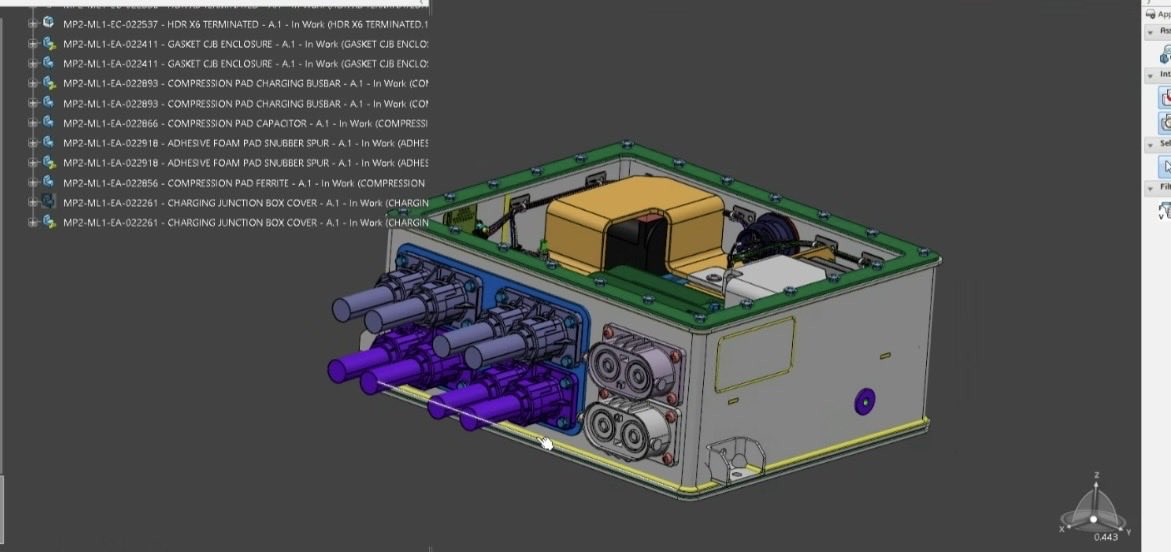
Task: Select the yellow rectangular label outline on the enclosure
Action: point(754,354)
